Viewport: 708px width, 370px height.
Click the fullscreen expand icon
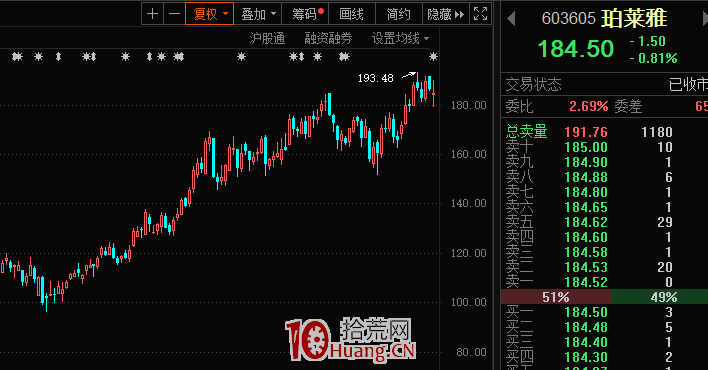(480, 14)
